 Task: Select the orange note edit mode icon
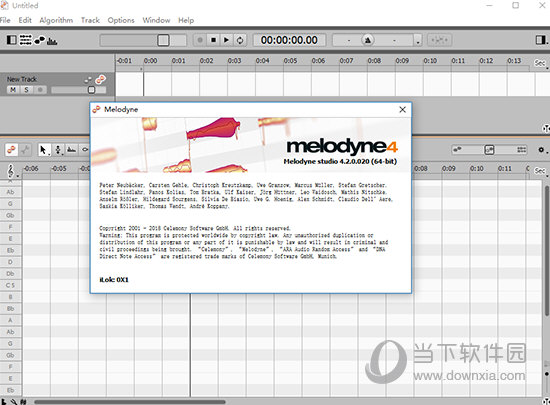click(x=11, y=150)
